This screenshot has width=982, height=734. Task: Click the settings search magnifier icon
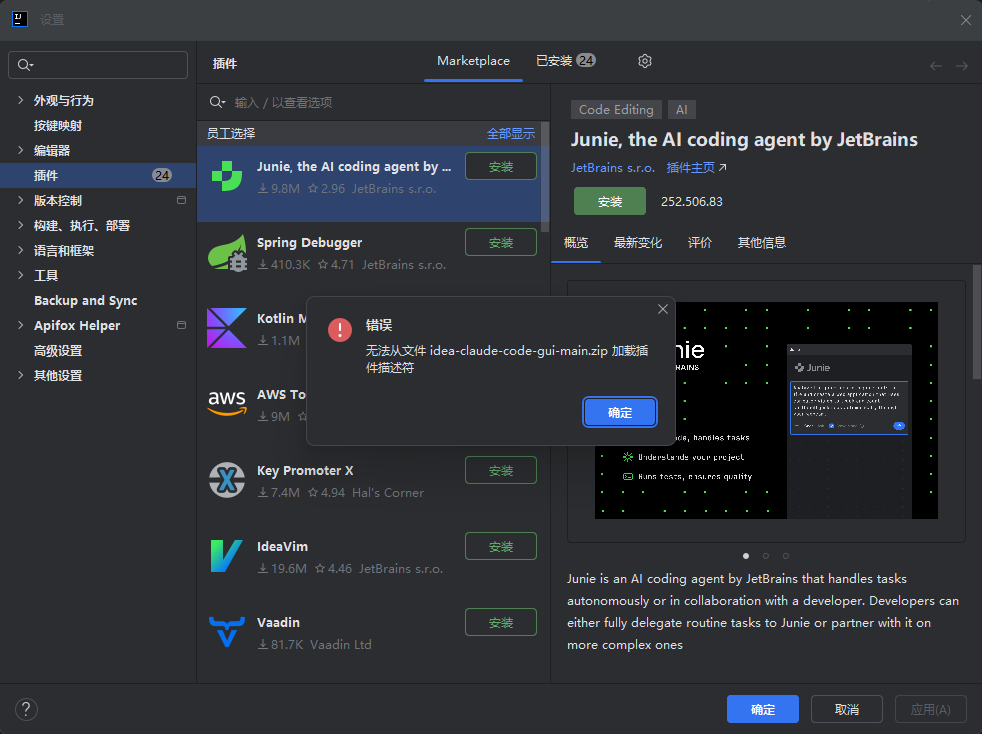coord(24,65)
